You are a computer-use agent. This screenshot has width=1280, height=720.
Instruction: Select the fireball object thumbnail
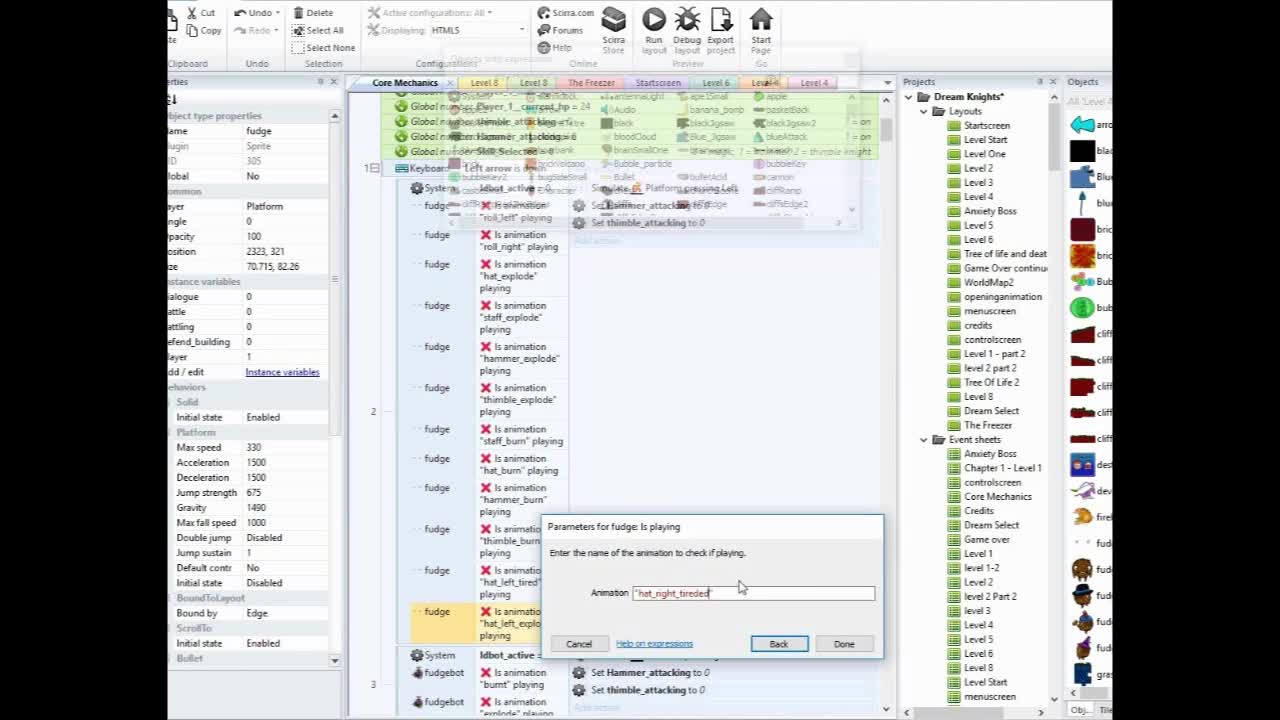pyautogui.click(x=1082, y=517)
